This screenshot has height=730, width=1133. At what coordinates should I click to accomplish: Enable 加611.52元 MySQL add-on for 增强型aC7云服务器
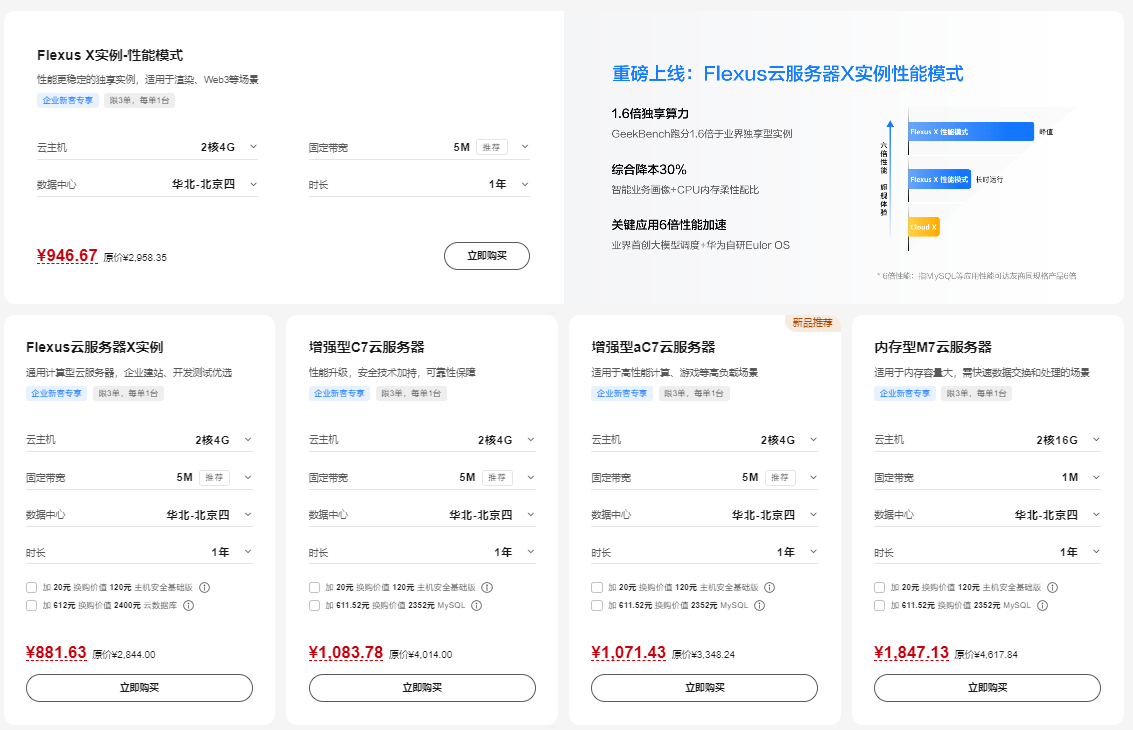pos(597,606)
